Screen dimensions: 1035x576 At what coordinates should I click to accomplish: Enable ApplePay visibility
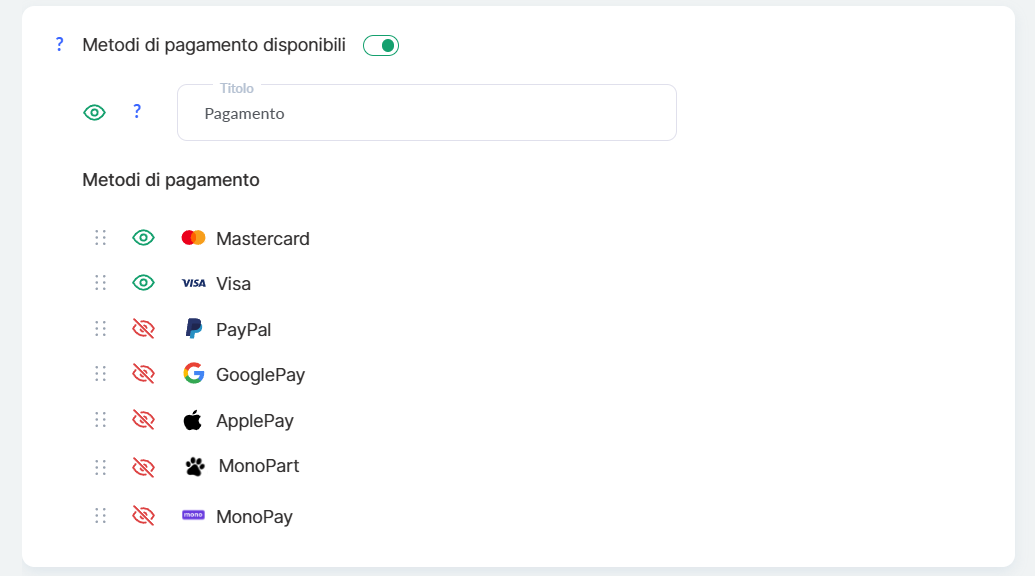click(144, 420)
